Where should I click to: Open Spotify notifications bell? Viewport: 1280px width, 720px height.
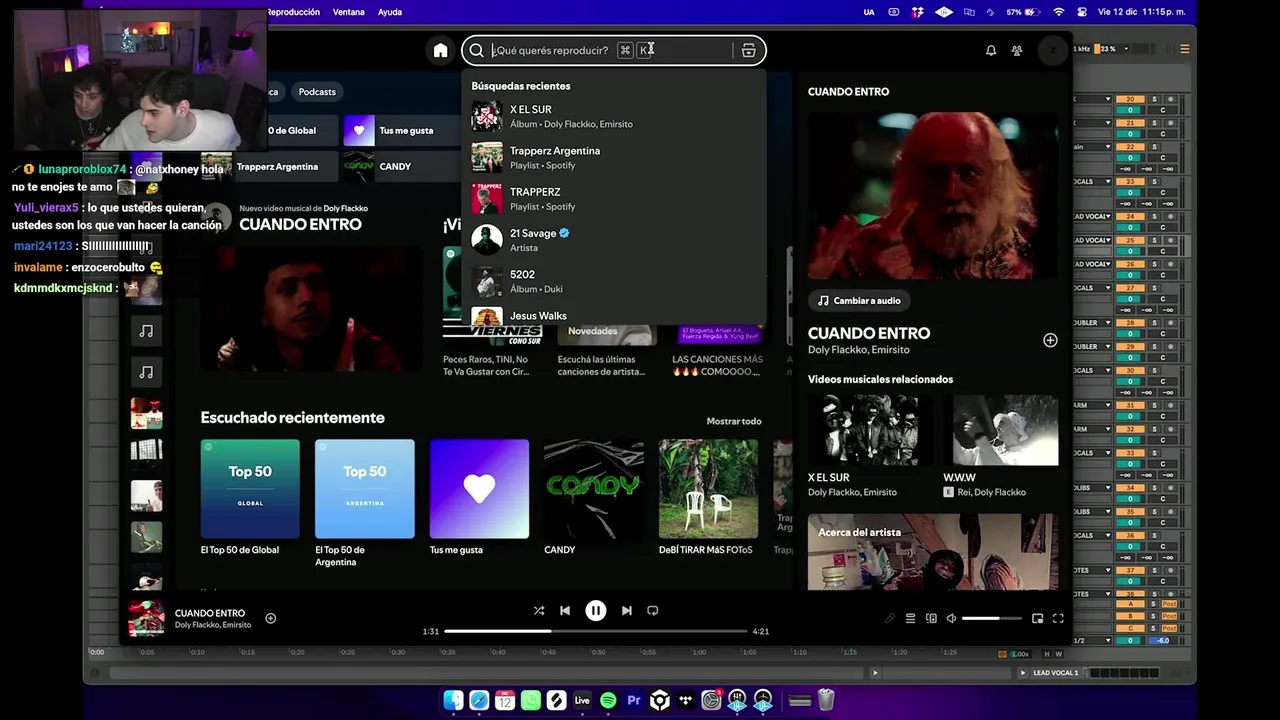[x=991, y=50]
